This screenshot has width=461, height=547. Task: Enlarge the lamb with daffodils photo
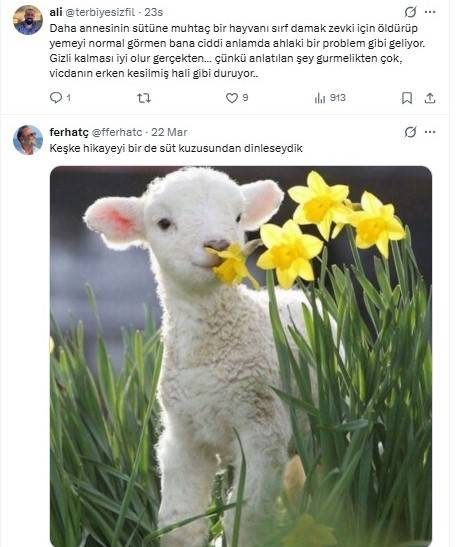(241, 356)
